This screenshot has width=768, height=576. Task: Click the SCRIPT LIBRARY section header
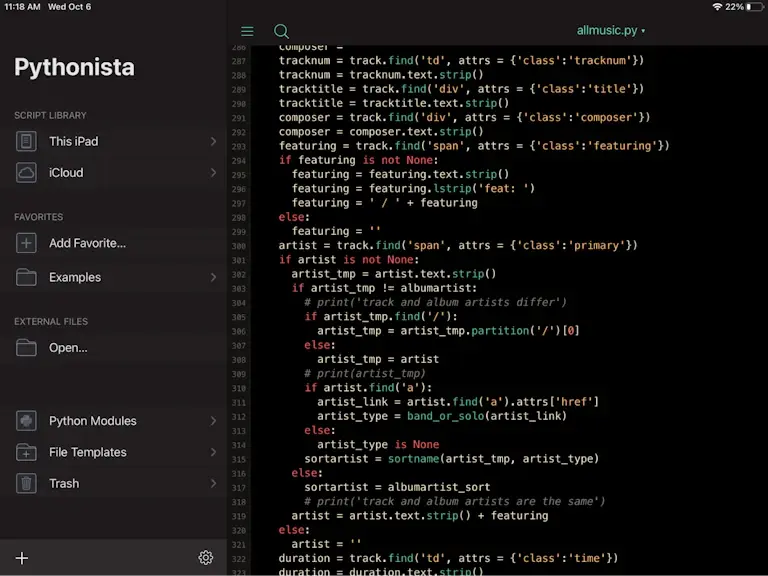click(x=50, y=115)
